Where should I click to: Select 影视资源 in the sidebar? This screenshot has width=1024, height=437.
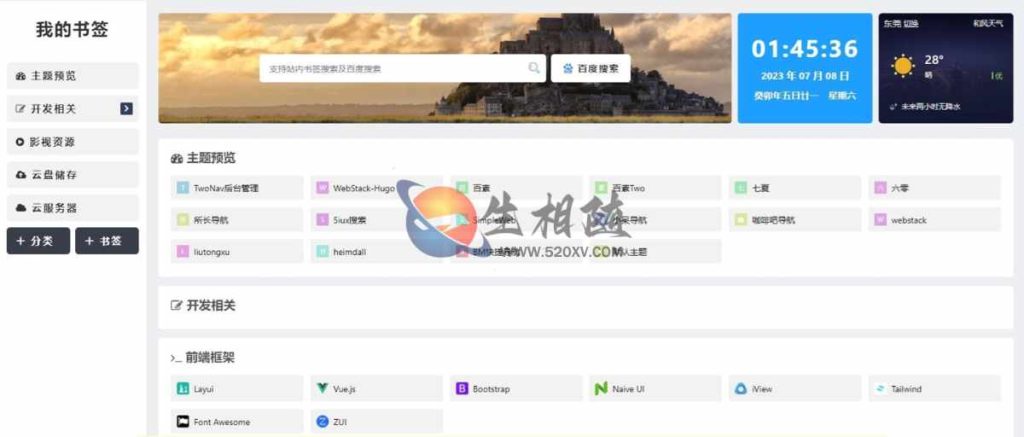[72, 142]
